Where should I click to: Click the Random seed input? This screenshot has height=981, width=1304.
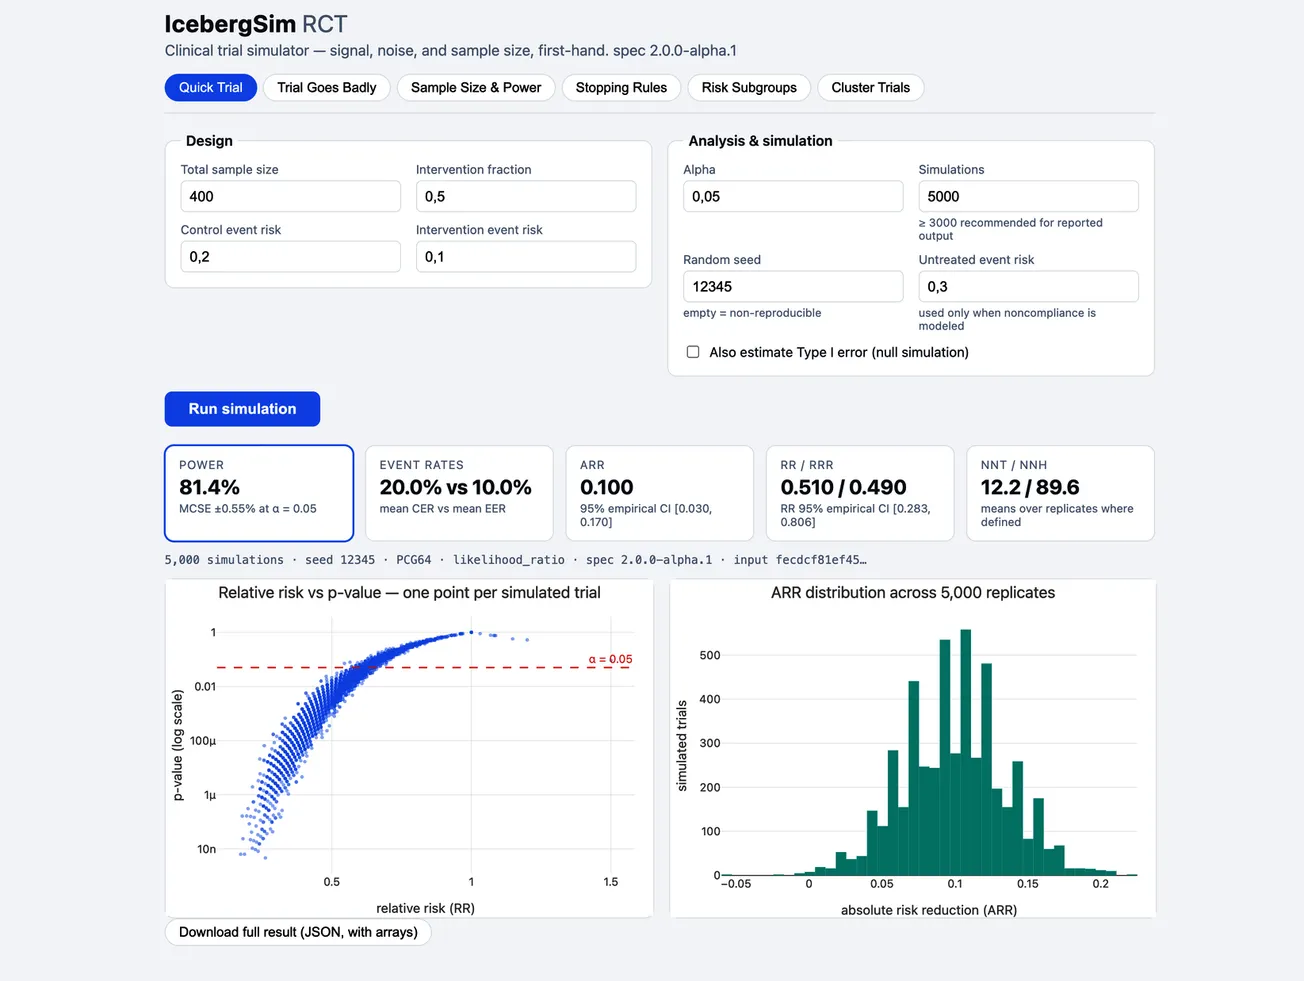[793, 287]
